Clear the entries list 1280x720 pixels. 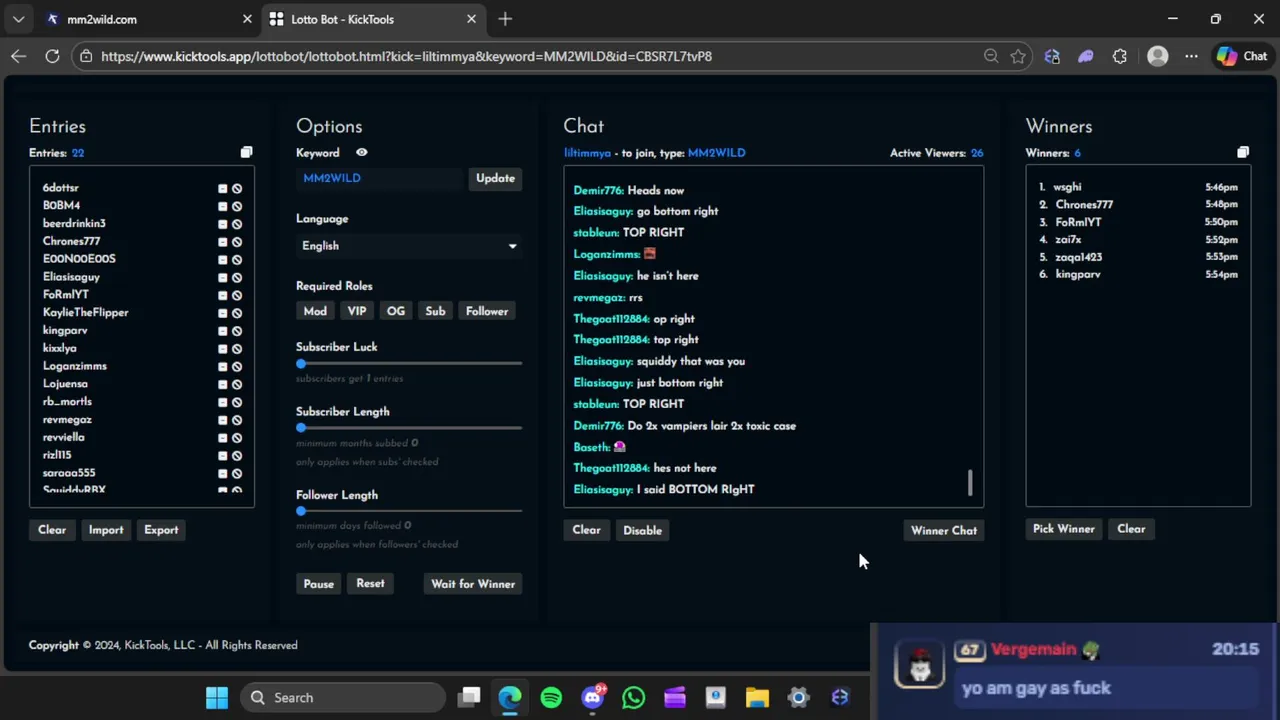(x=52, y=530)
